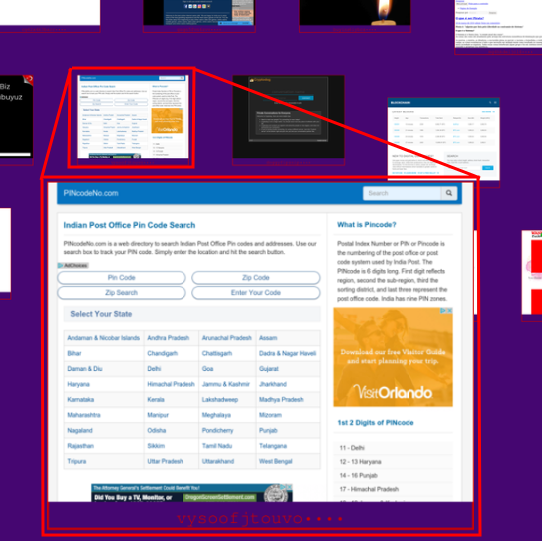Screen dimensions: 542x541
Task: Click the Zip Code pill button
Action: 256,278
